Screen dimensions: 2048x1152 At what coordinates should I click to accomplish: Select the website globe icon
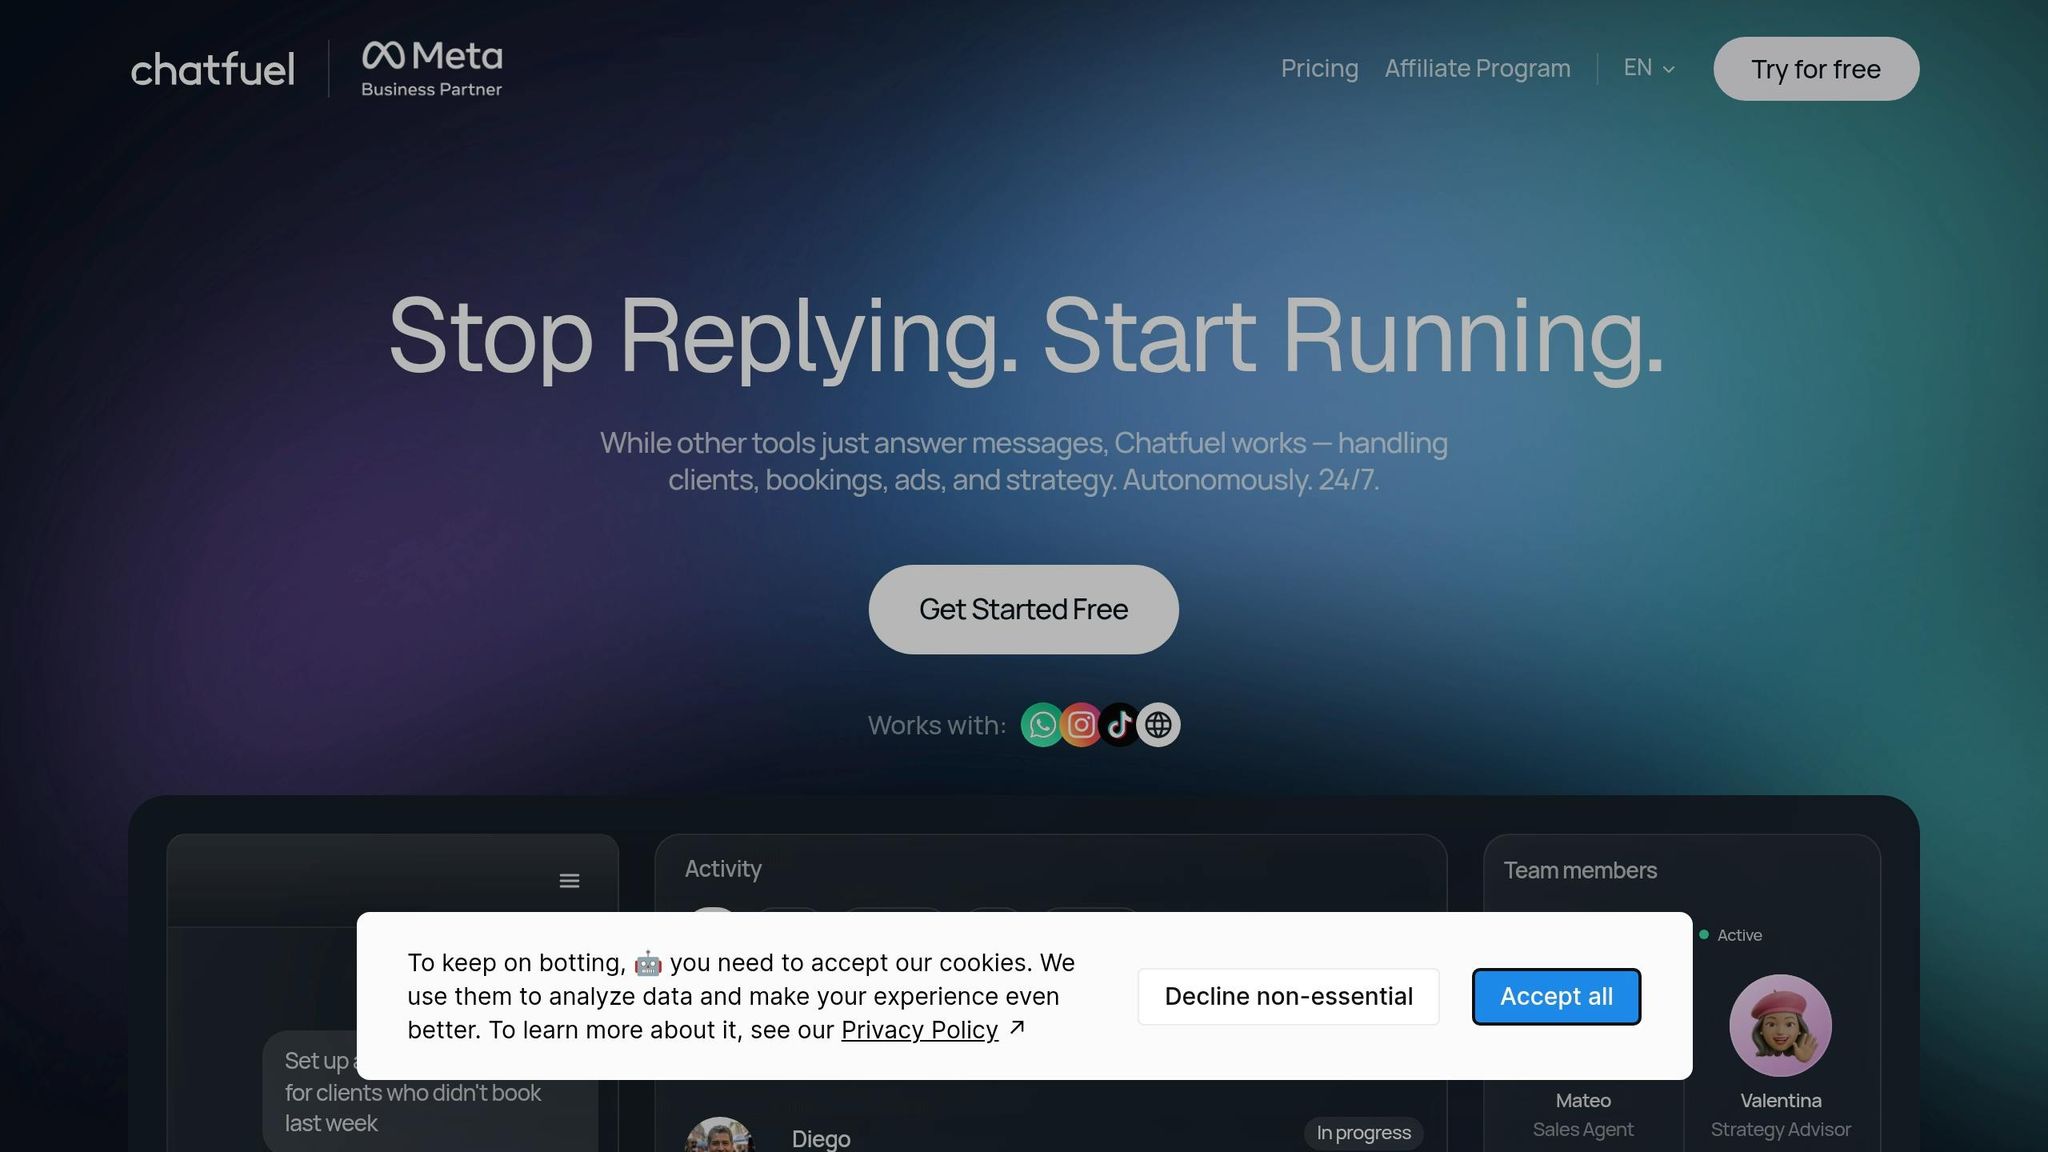(1158, 725)
